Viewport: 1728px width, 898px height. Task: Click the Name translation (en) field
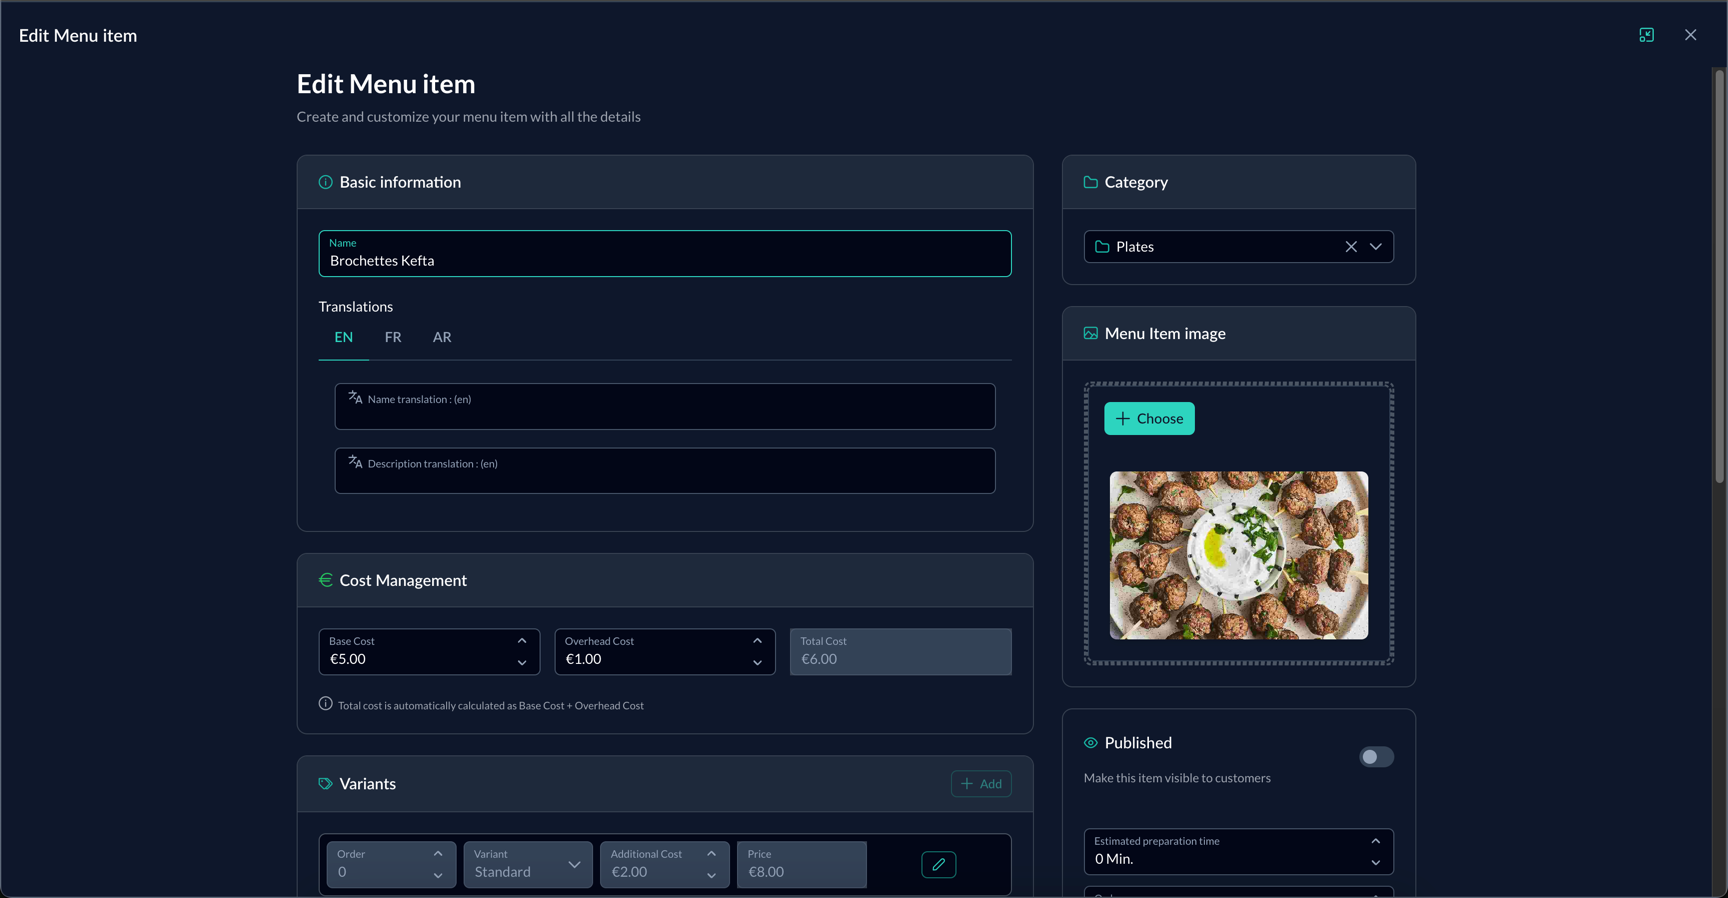coord(665,407)
